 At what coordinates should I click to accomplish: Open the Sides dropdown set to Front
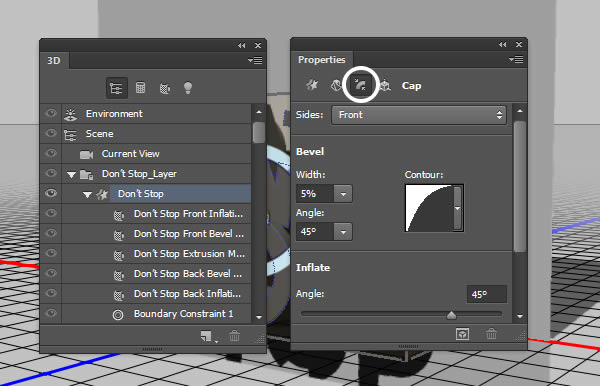coord(419,115)
